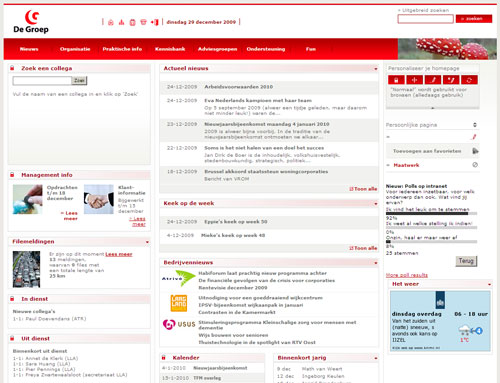Open the Kennisbank menu item

(x=170, y=49)
